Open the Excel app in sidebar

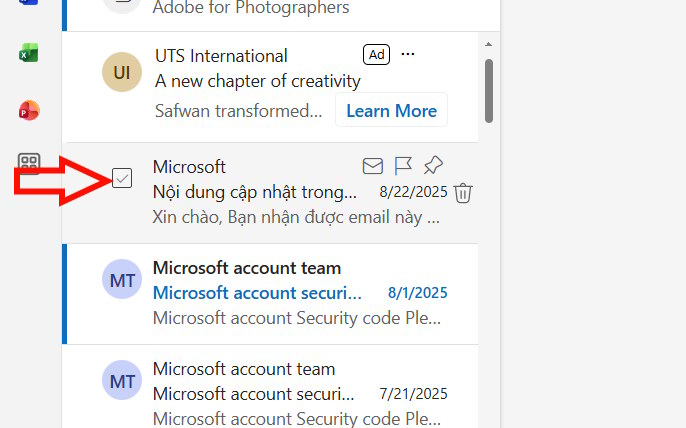[x=29, y=53]
